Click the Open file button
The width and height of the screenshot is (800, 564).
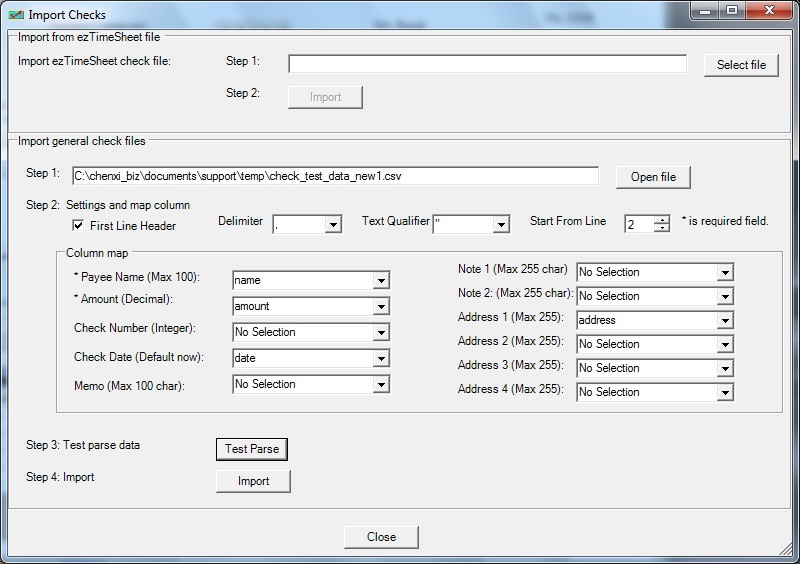(653, 177)
